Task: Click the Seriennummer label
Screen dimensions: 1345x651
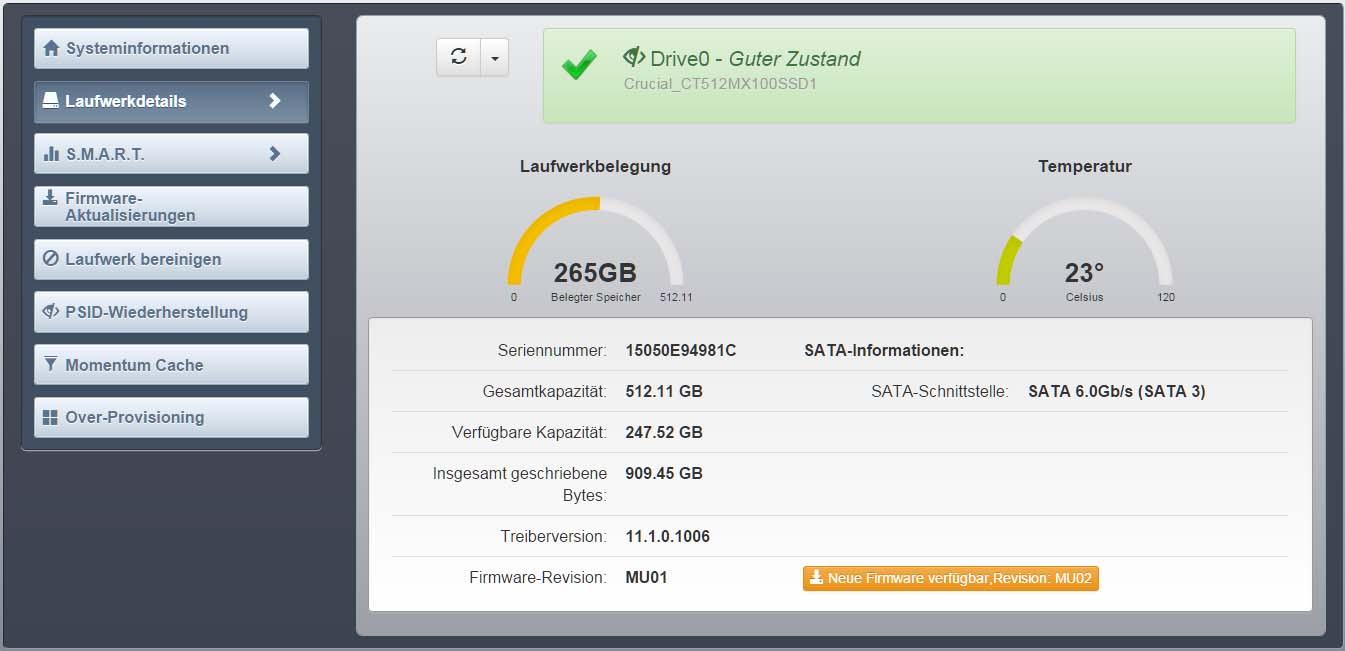Action: click(552, 350)
